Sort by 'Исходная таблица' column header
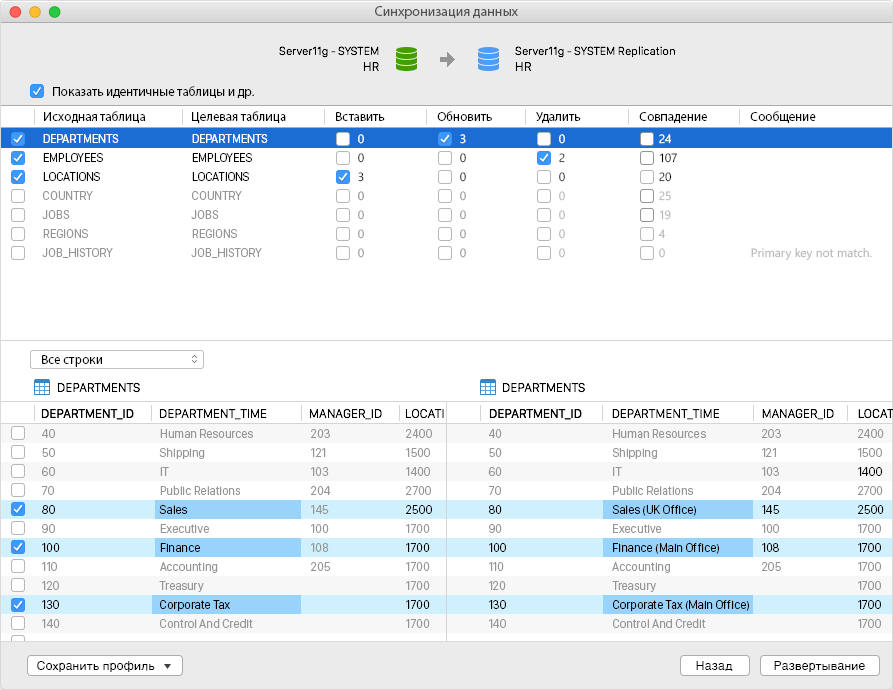Screen dimensions: 893x690 click(94, 117)
